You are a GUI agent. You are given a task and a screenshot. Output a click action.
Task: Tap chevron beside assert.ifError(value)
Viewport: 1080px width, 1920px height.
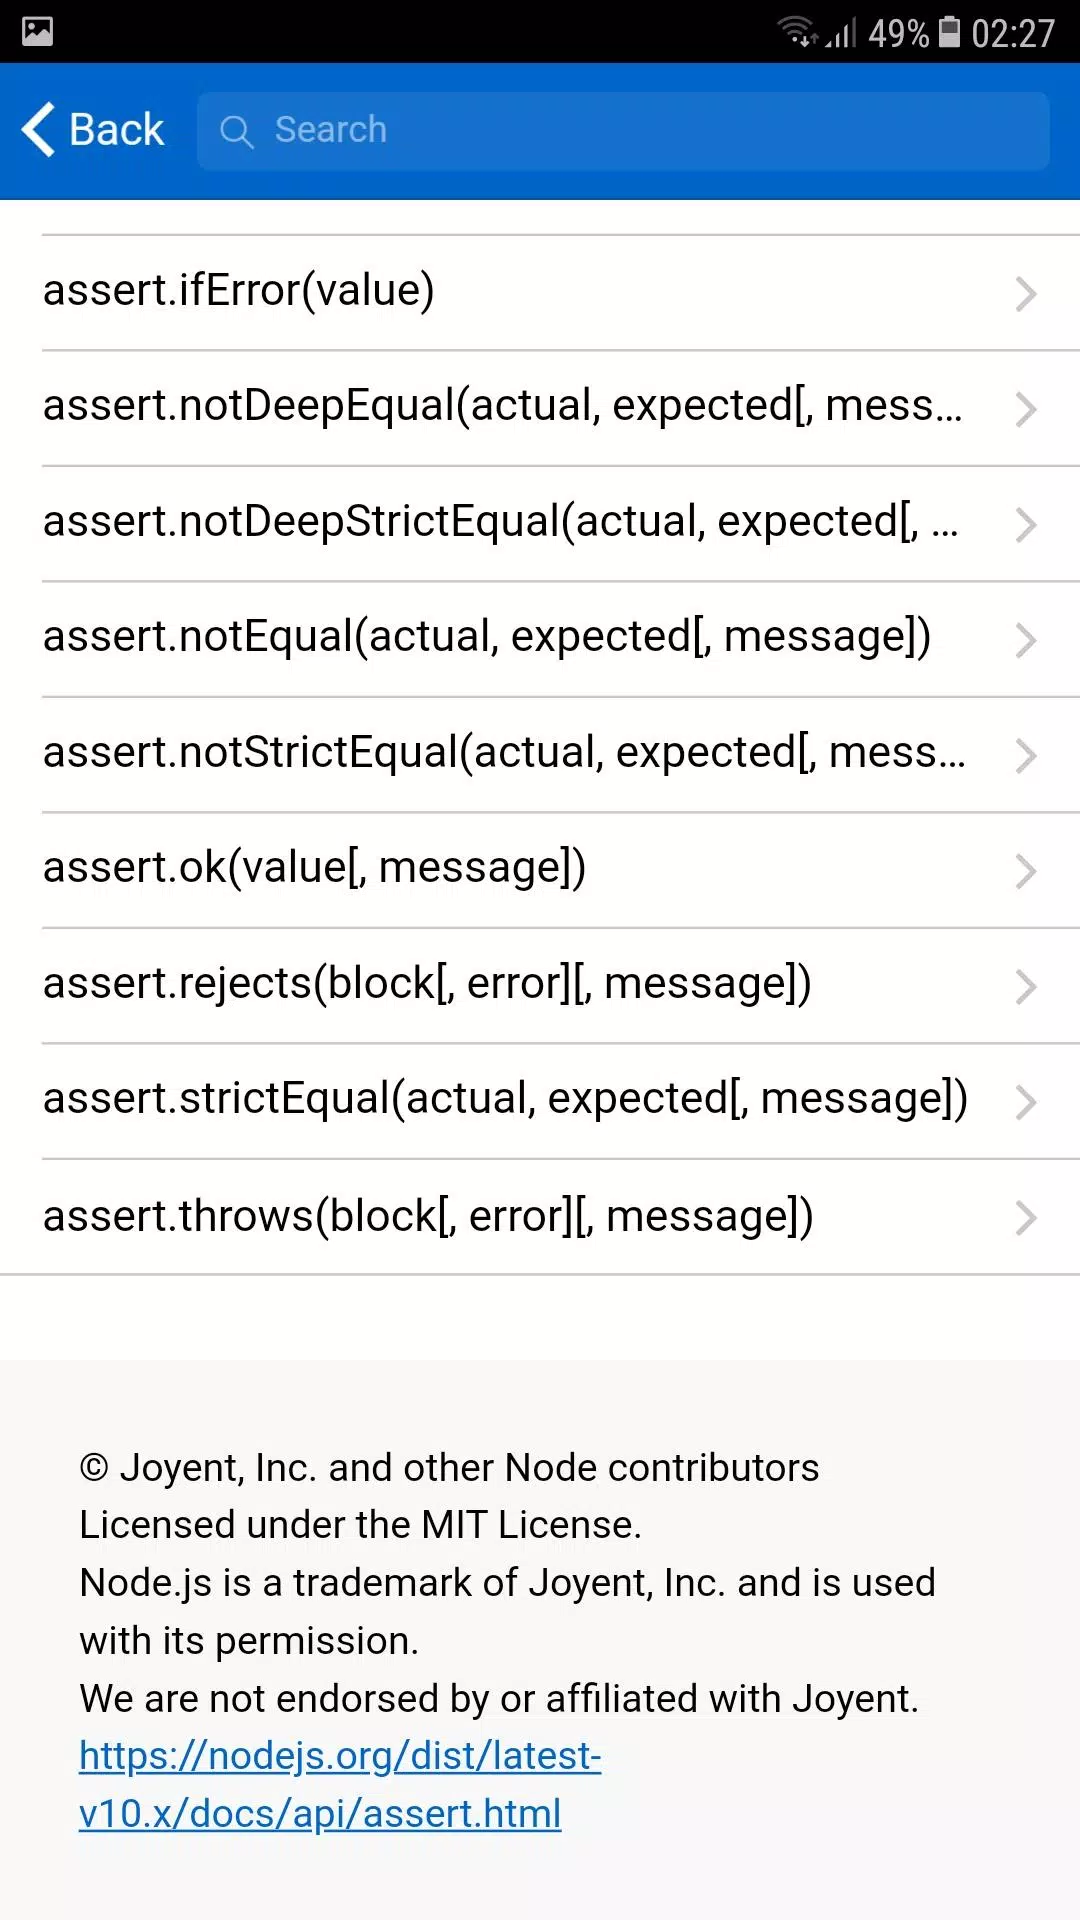click(1026, 294)
